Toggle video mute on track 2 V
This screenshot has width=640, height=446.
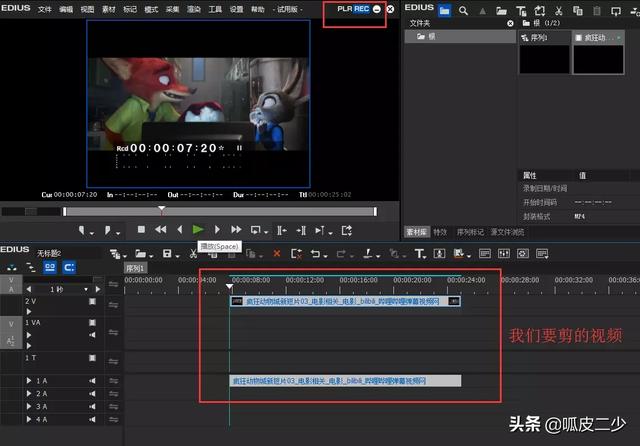pyautogui.click(x=93, y=301)
